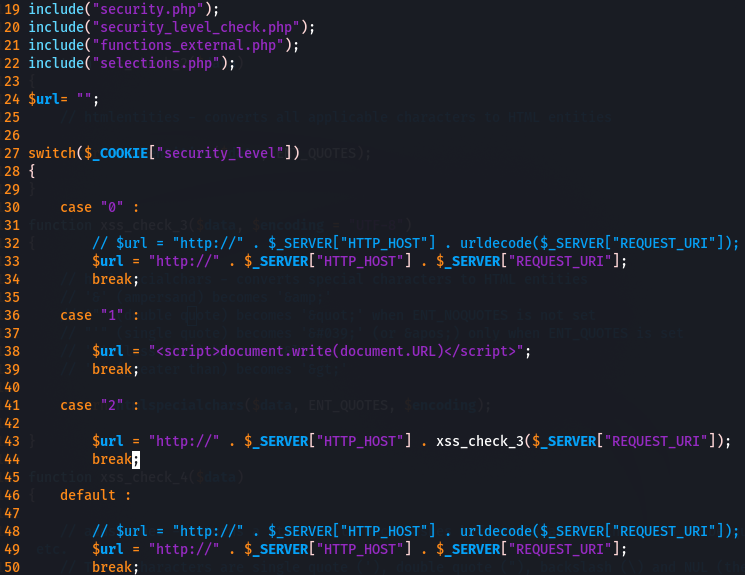Click "REQUEST_URI" string on line 33

coord(560,261)
